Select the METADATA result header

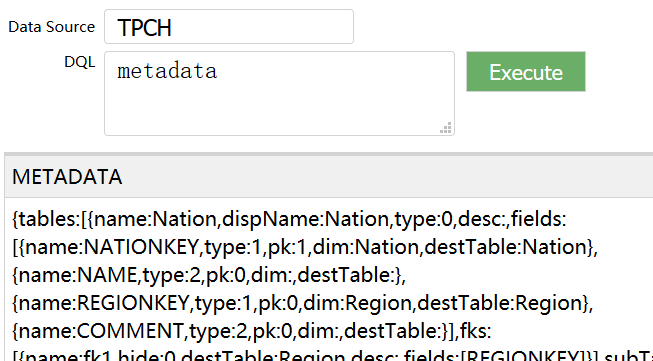(329, 177)
